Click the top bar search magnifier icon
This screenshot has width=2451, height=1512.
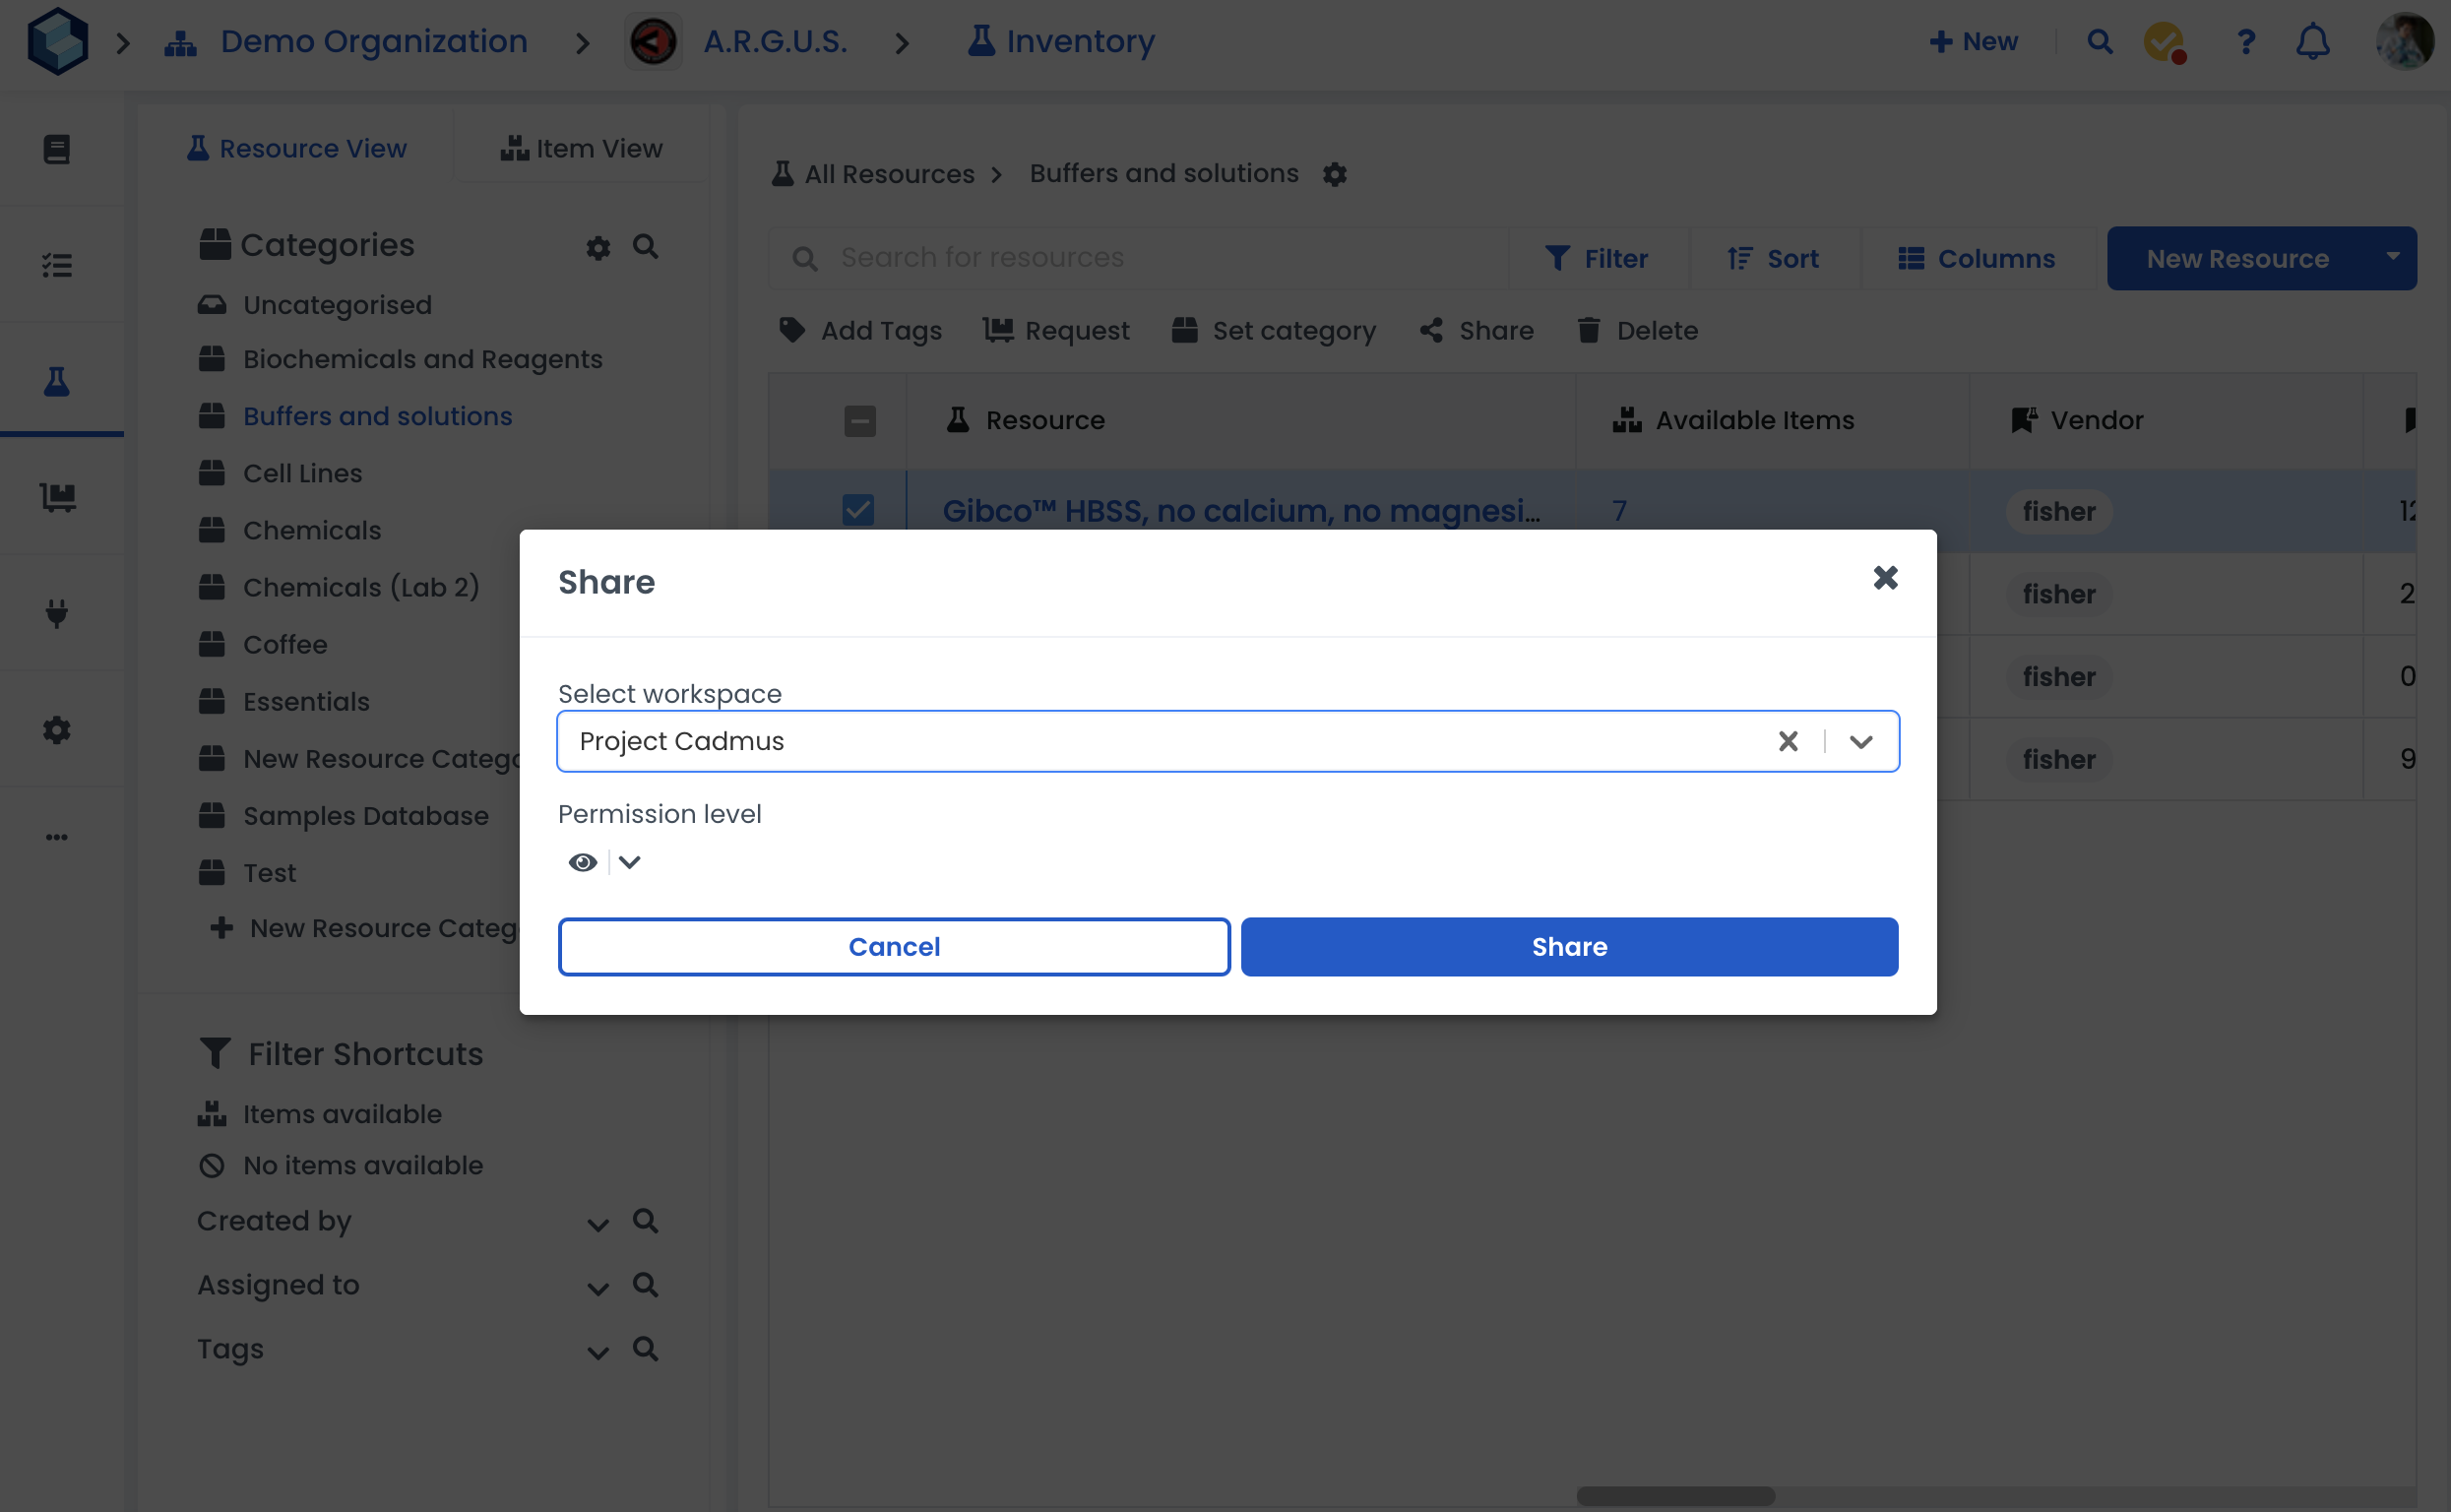click(2099, 42)
